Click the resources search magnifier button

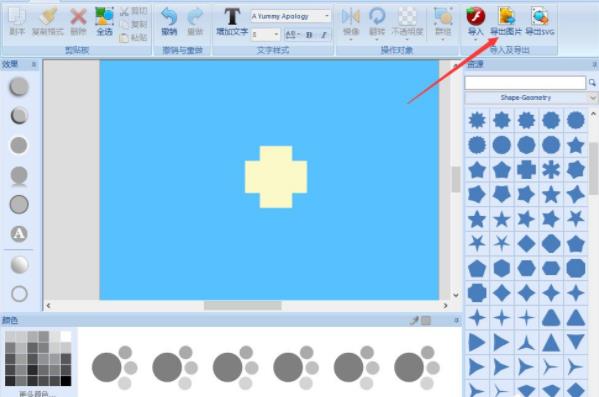click(592, 83)
